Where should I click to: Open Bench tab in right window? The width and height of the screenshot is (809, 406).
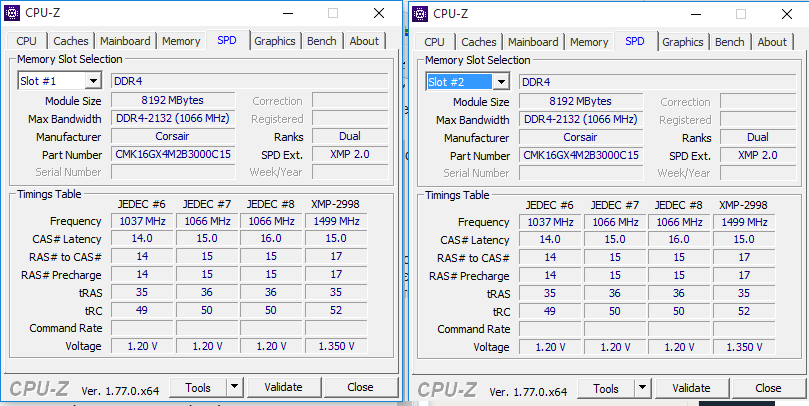point(730,42)
